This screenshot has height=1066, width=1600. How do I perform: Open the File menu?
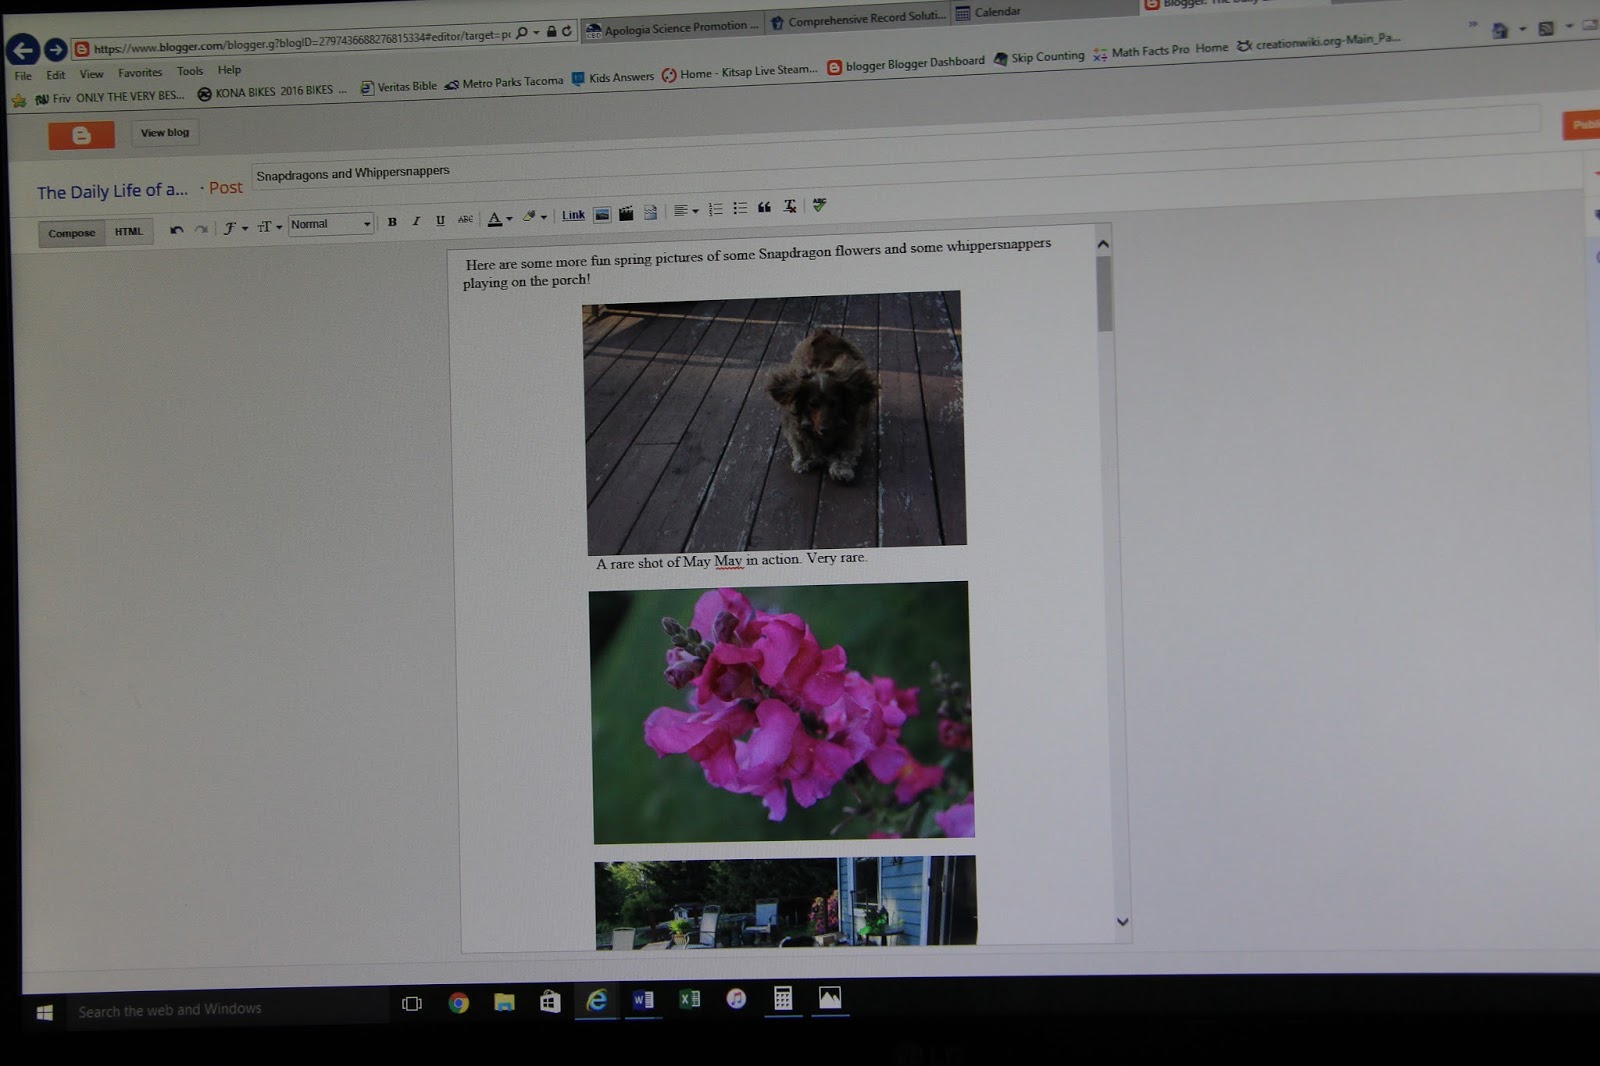coord(23,76)
